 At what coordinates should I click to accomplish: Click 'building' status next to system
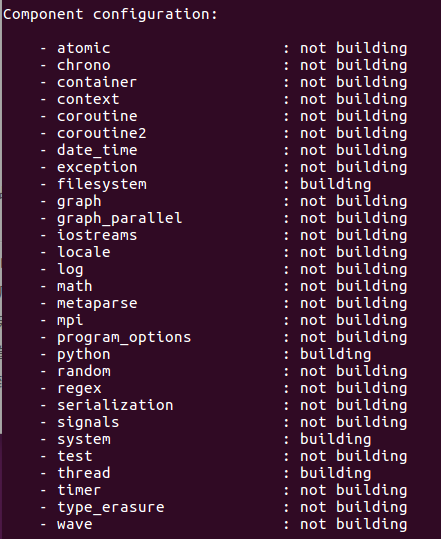point(335,439)
